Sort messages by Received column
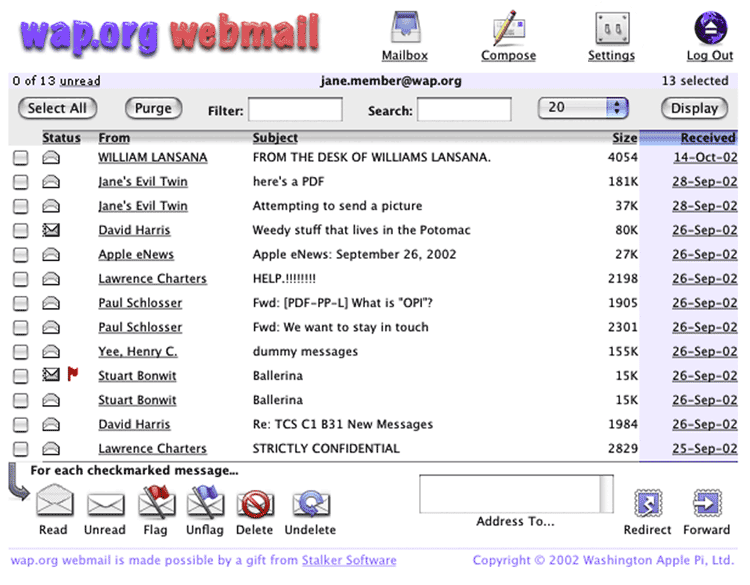 pyautogui.click(x=708, y=138)
